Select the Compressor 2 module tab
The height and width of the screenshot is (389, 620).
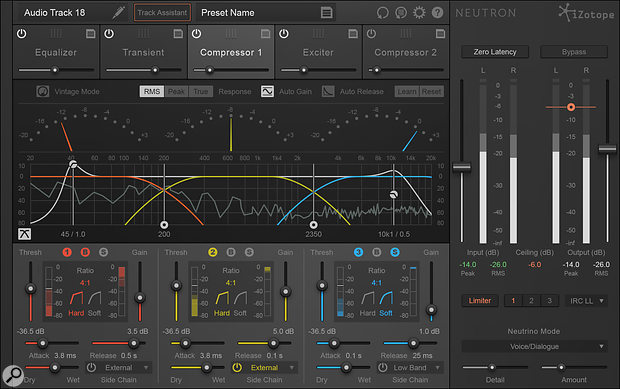[x=406, y=52]
